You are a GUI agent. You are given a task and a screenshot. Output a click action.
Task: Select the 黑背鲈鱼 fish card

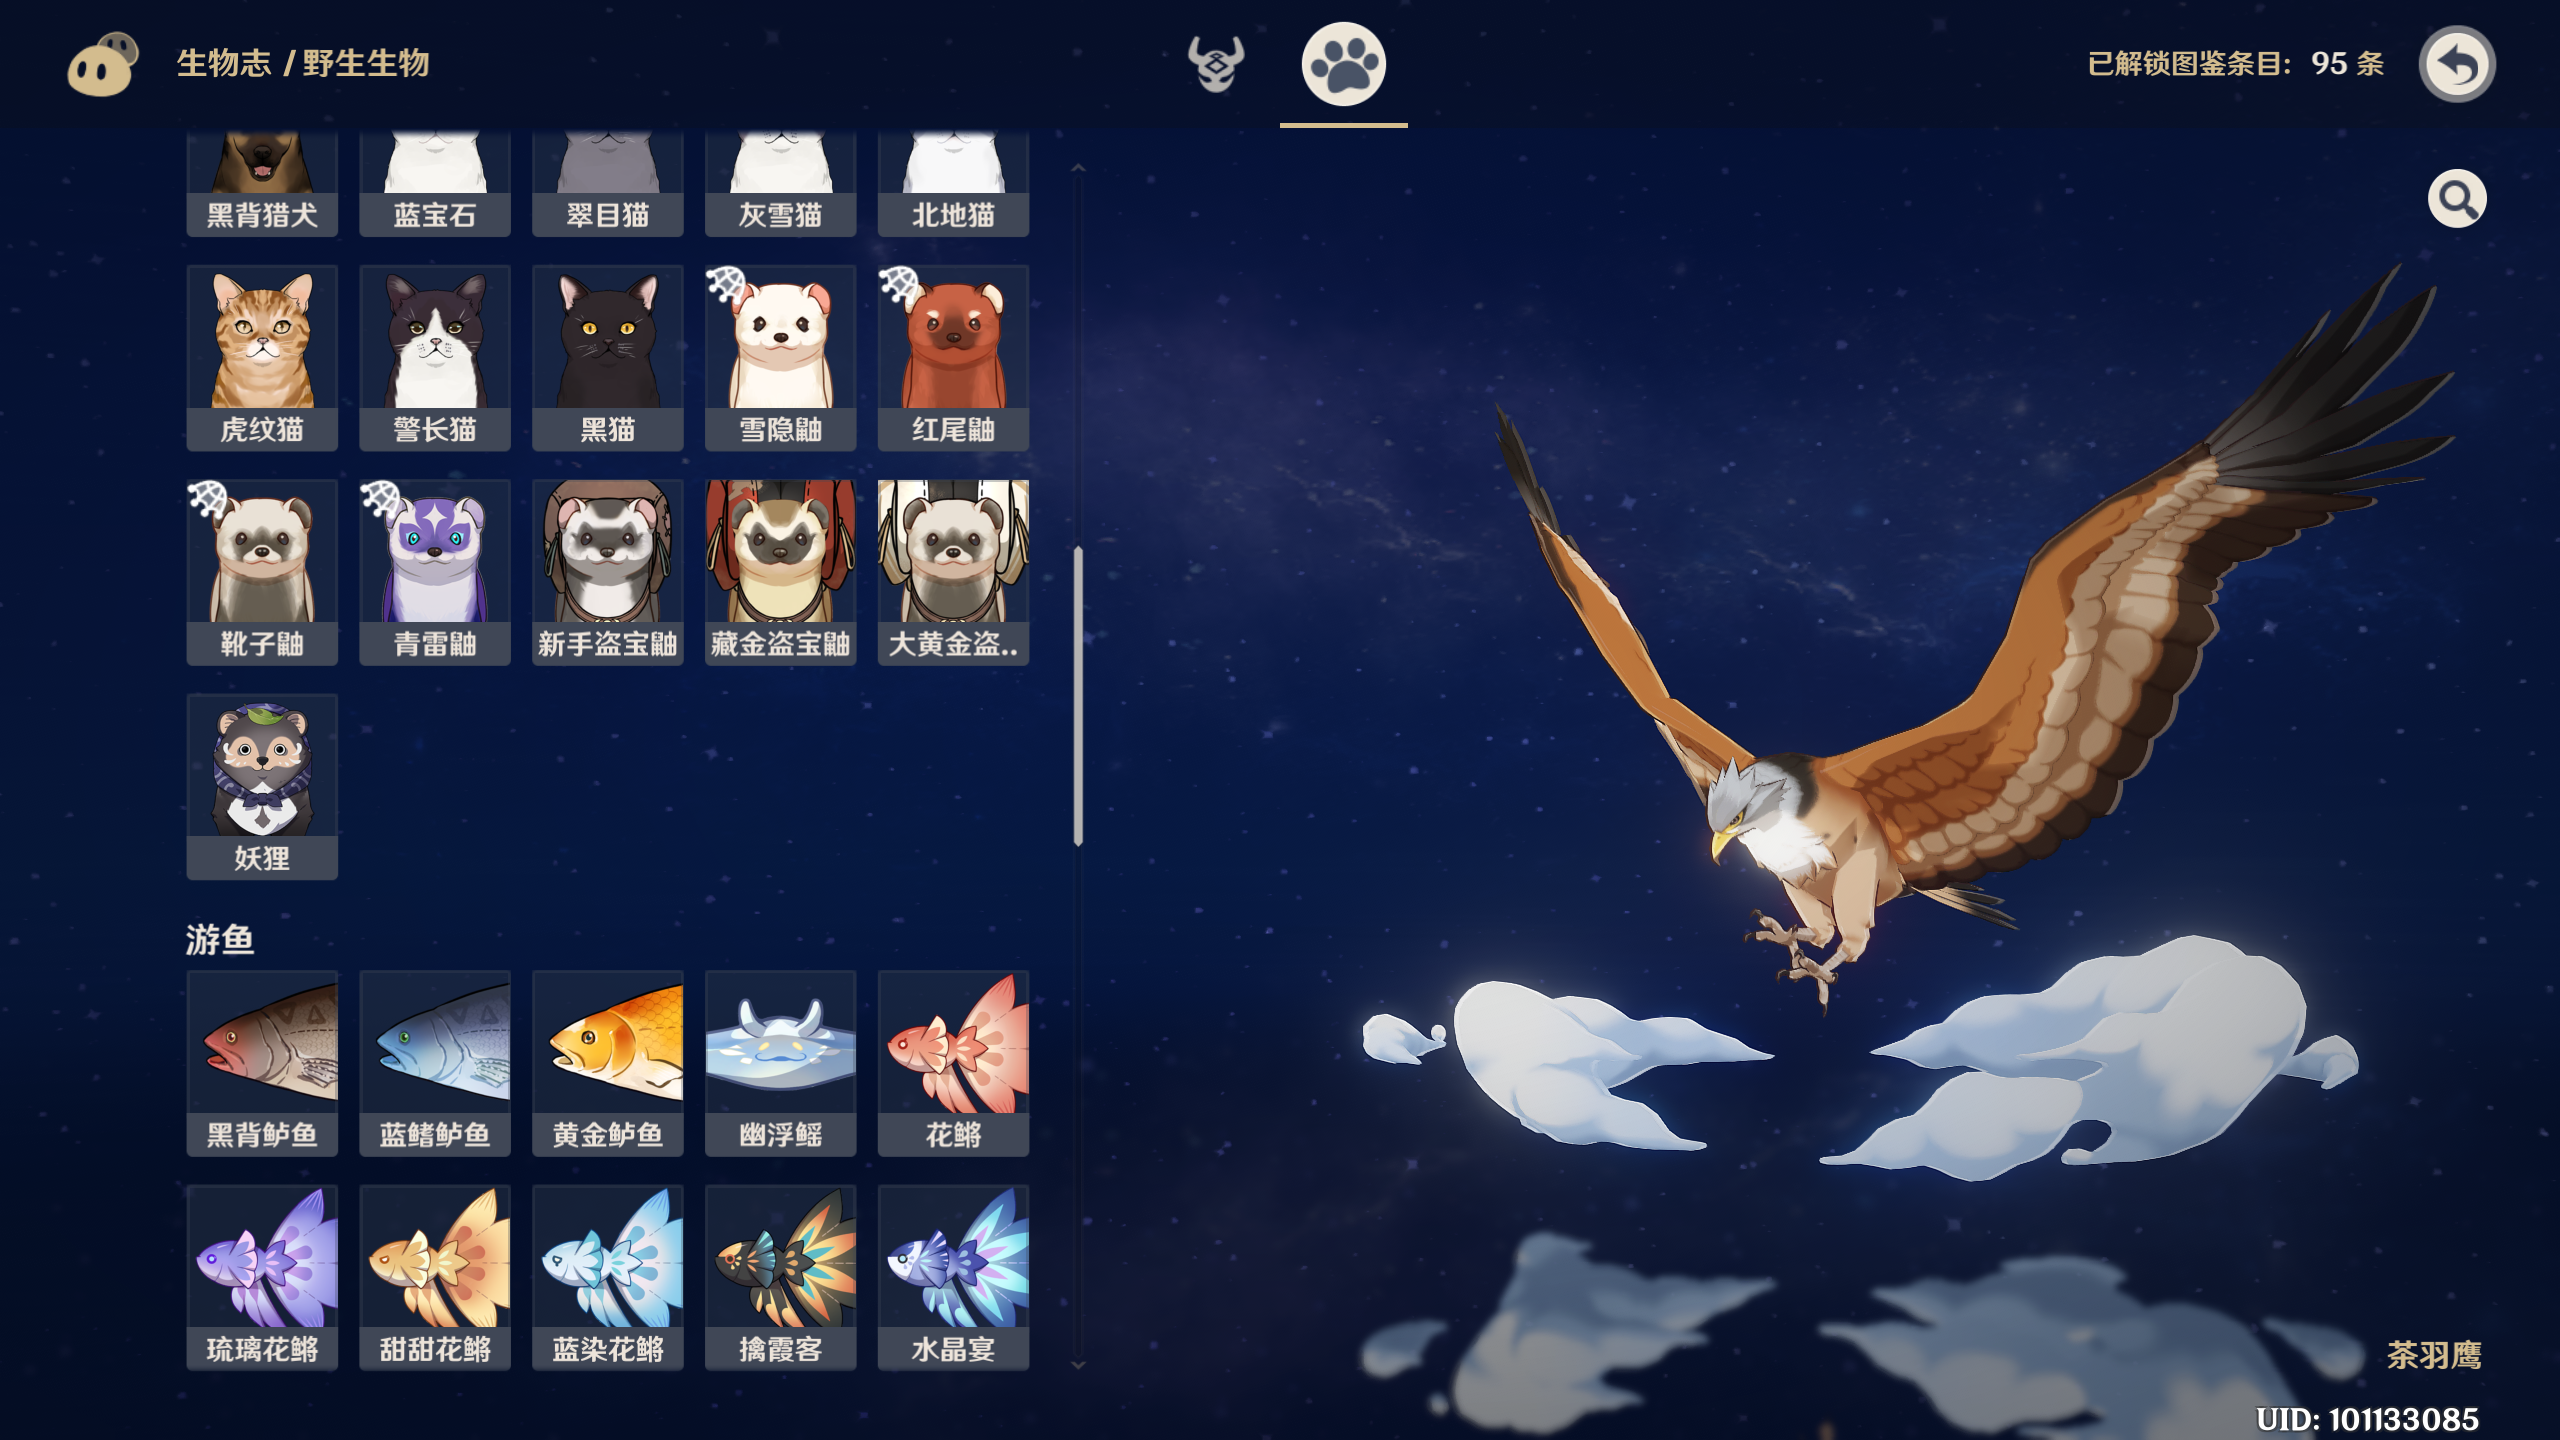coord(262,1064)
